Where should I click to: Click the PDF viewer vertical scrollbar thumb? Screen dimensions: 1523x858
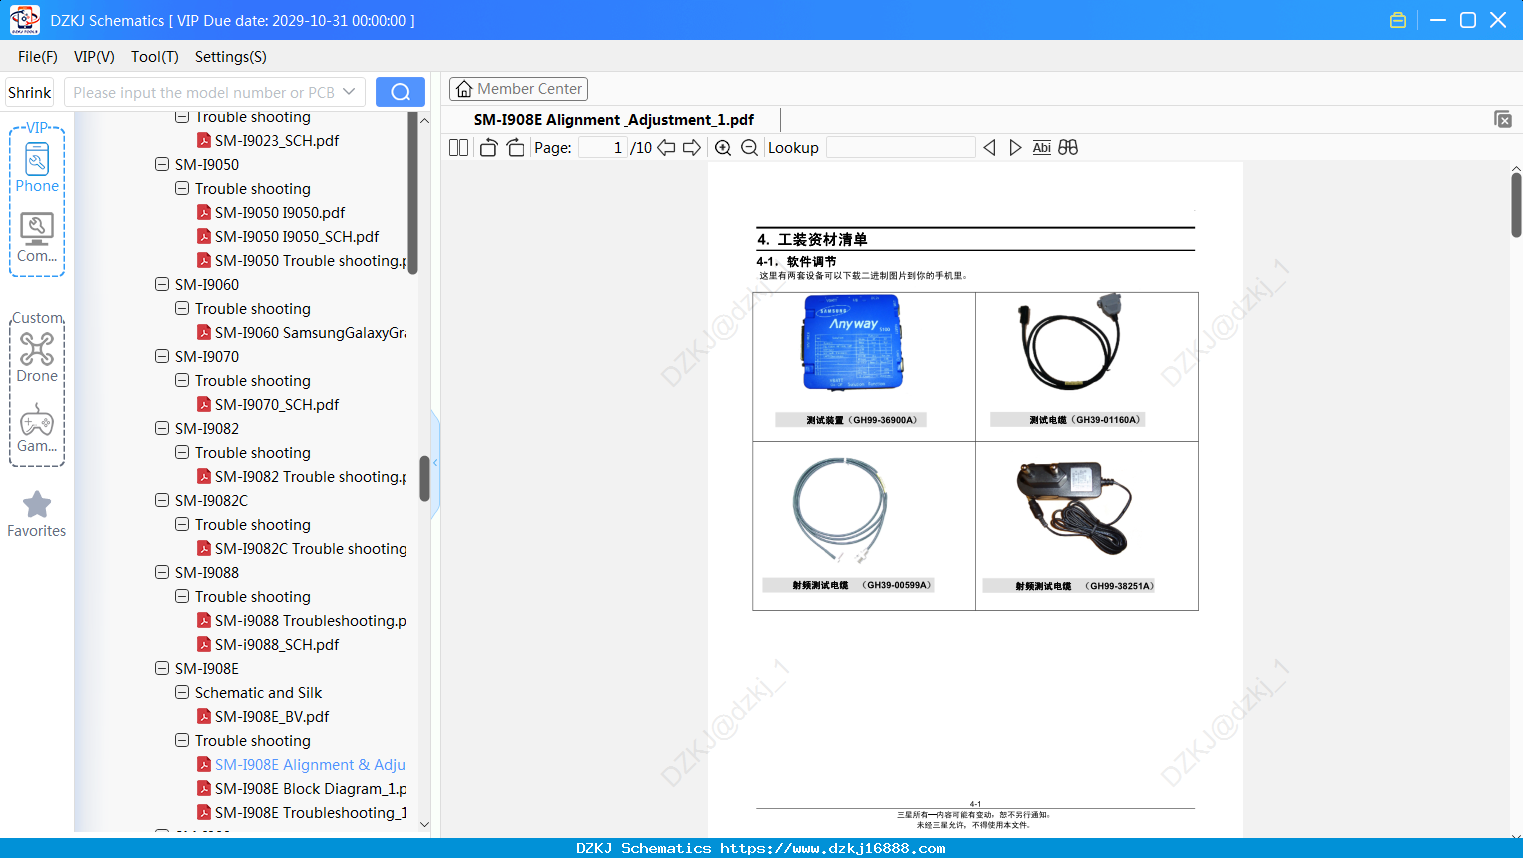click(1516, 205)
